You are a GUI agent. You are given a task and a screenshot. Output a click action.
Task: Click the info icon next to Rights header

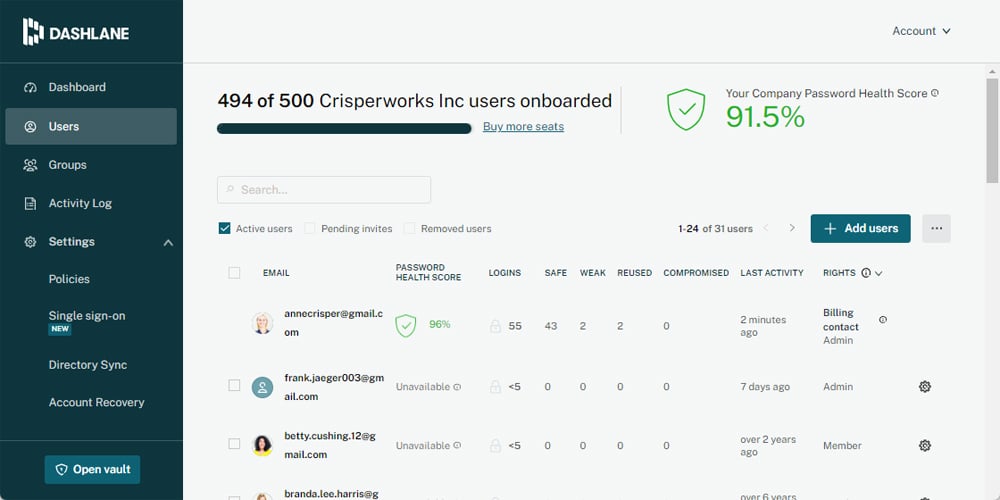point(866,272)
